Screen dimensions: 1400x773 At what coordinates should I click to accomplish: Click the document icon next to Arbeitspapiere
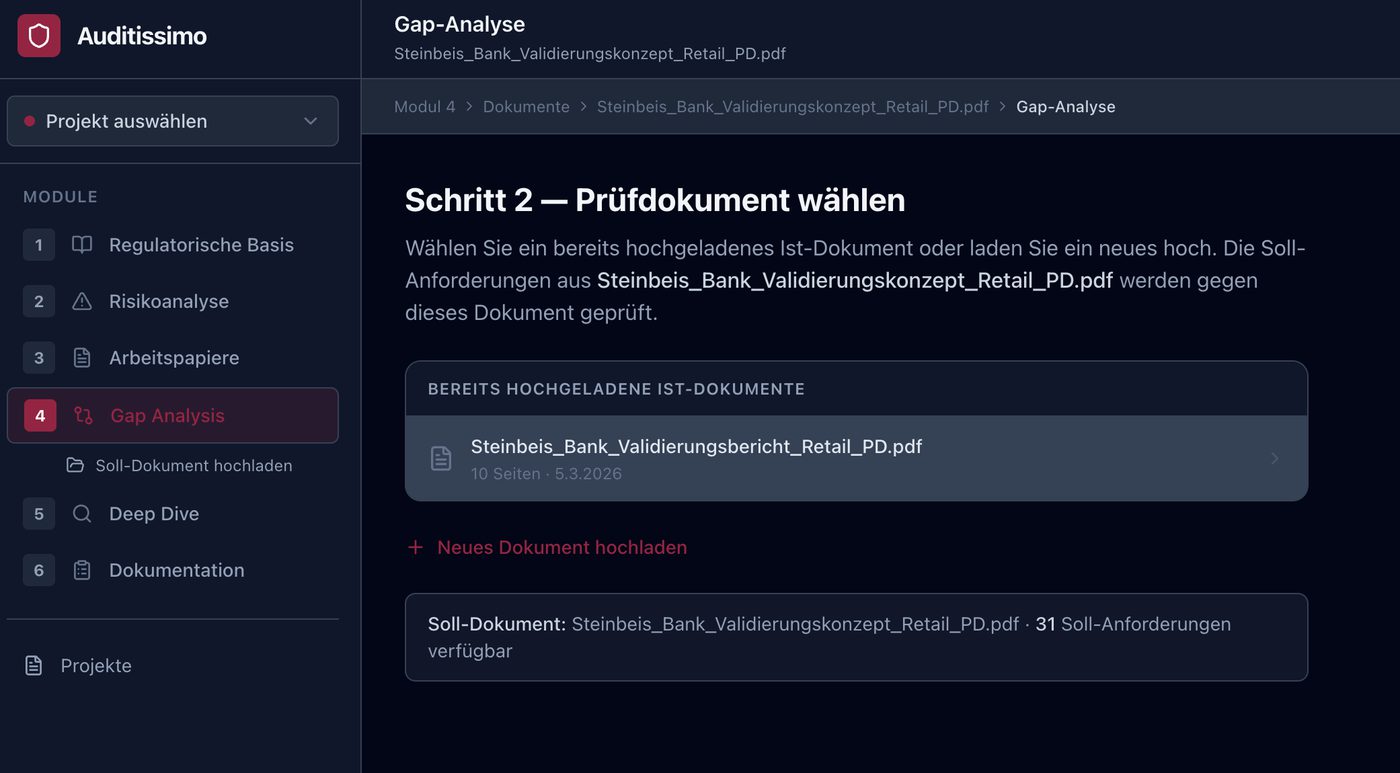pos(81,357)
